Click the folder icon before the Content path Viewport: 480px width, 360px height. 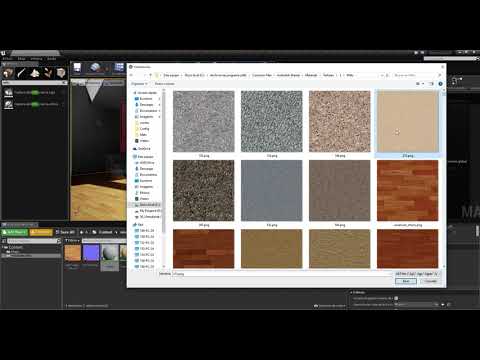[x=94, y=232]
